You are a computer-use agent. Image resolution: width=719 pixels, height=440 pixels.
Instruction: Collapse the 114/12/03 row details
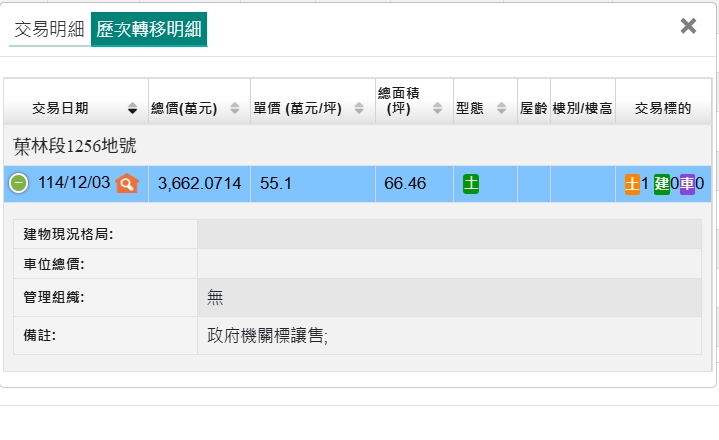point(19,183)
